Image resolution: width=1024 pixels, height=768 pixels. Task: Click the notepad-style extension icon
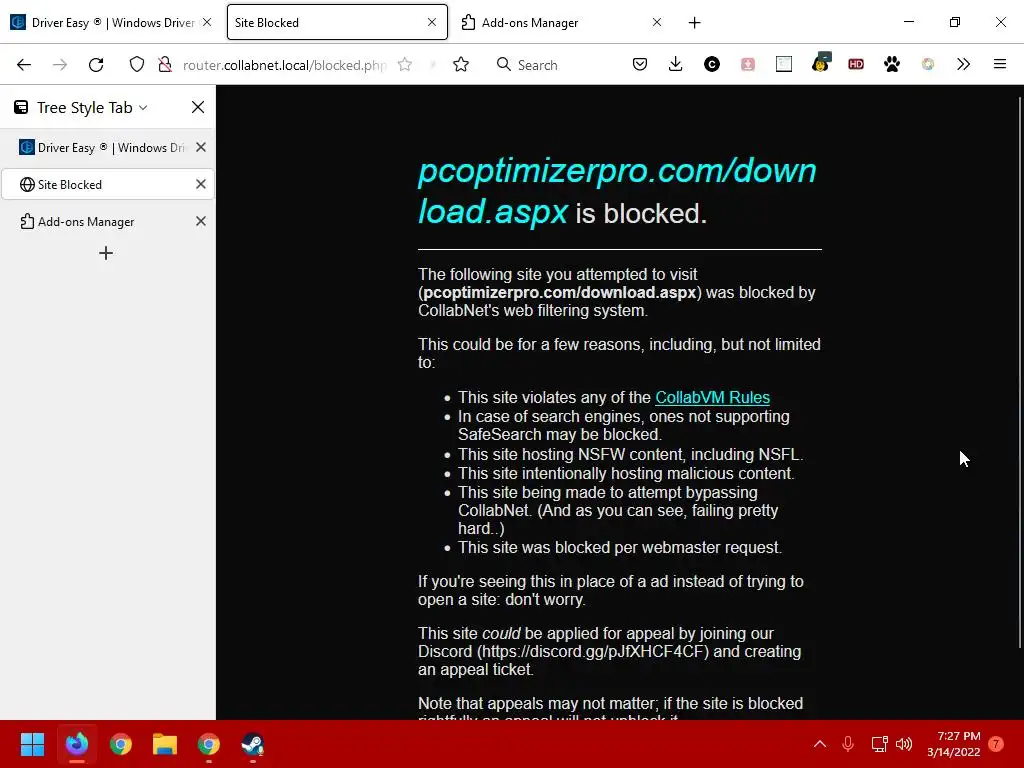click(784, 64)
